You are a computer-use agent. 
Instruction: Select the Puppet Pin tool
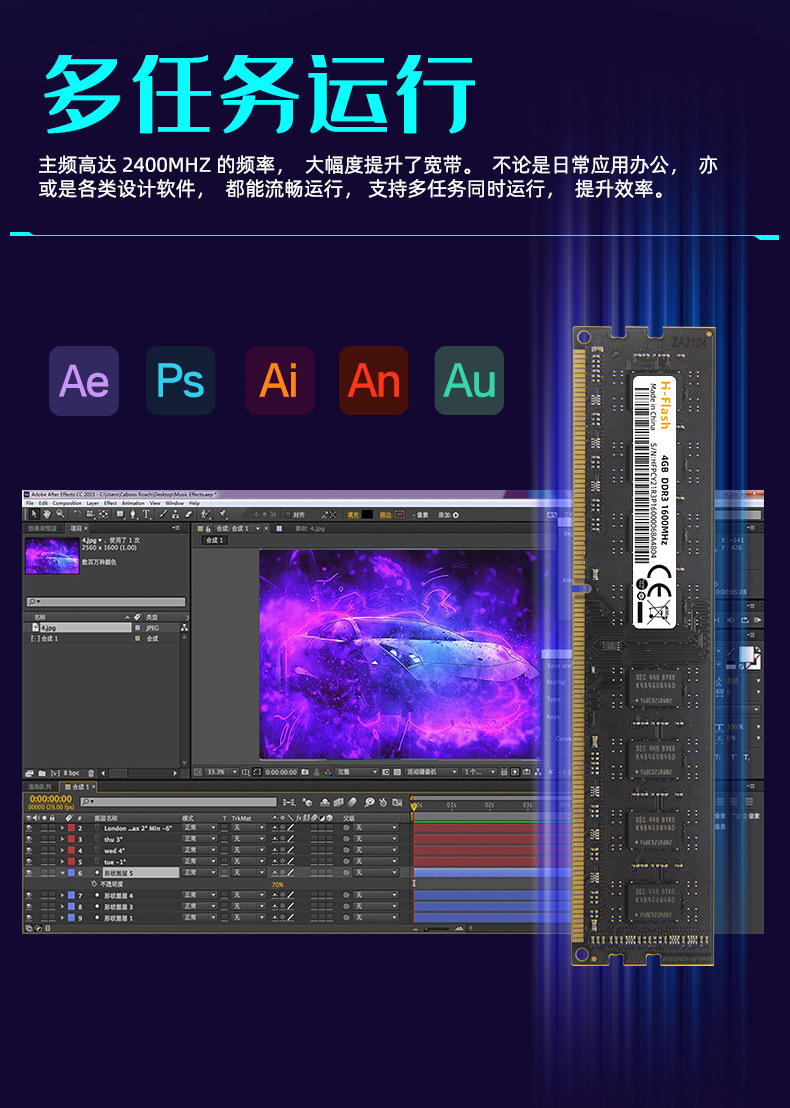click(x=223, y=514)
